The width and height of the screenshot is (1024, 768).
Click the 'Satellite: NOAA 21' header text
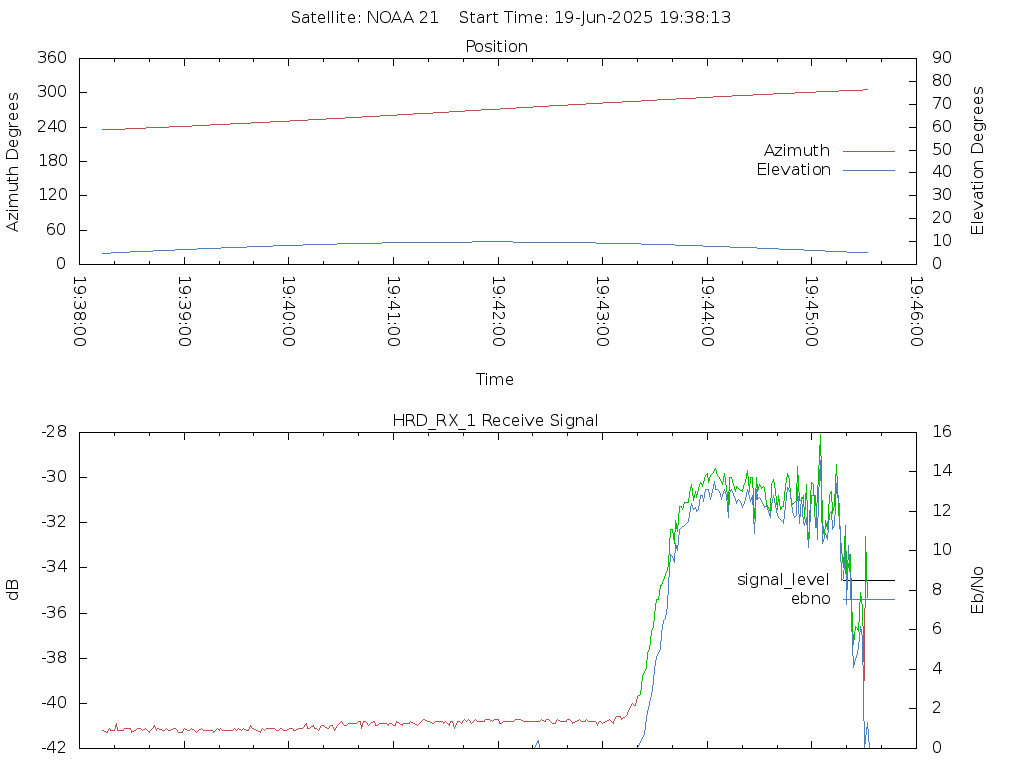point(364,18)
